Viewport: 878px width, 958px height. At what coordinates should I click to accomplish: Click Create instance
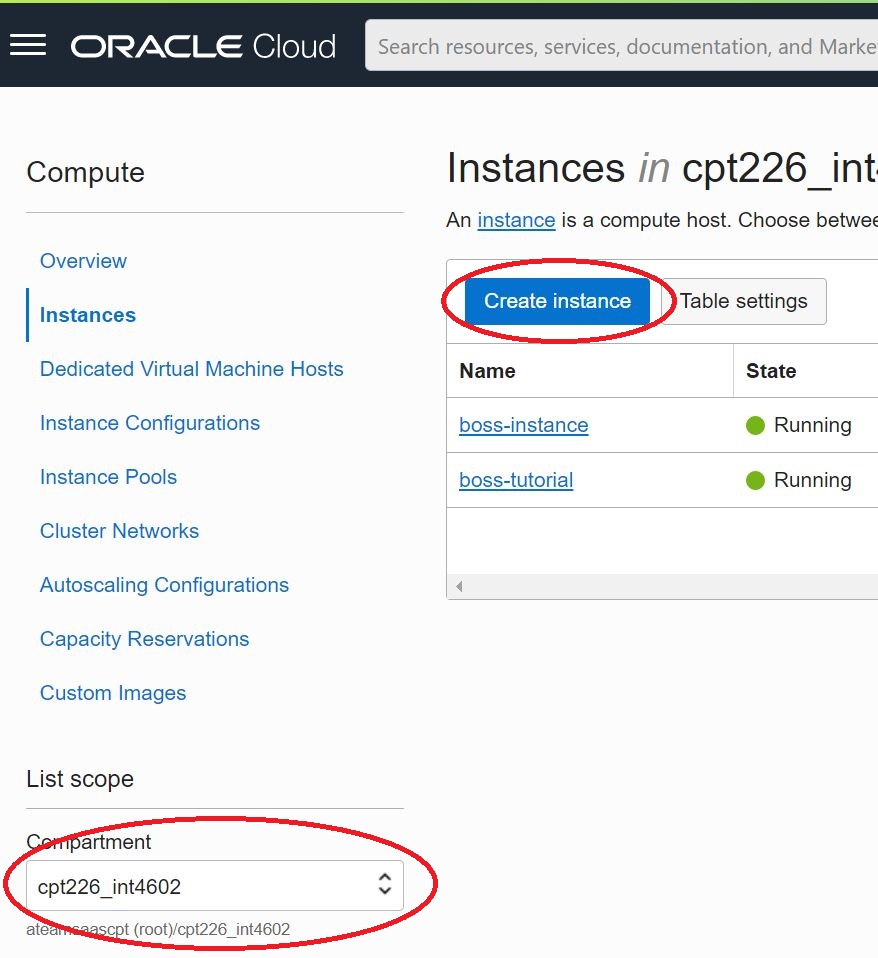pos(557,300)
